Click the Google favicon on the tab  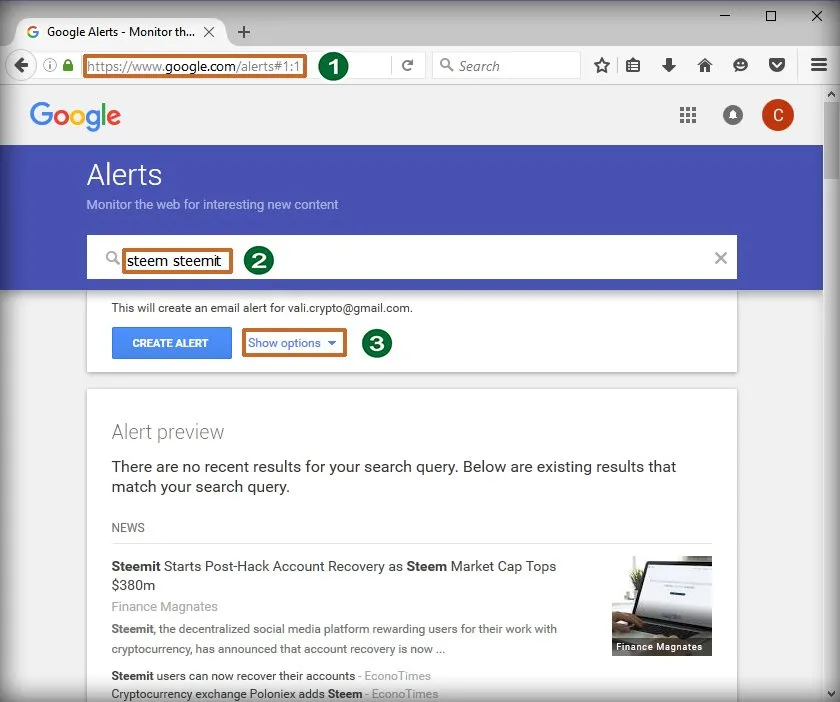(33, 32)
